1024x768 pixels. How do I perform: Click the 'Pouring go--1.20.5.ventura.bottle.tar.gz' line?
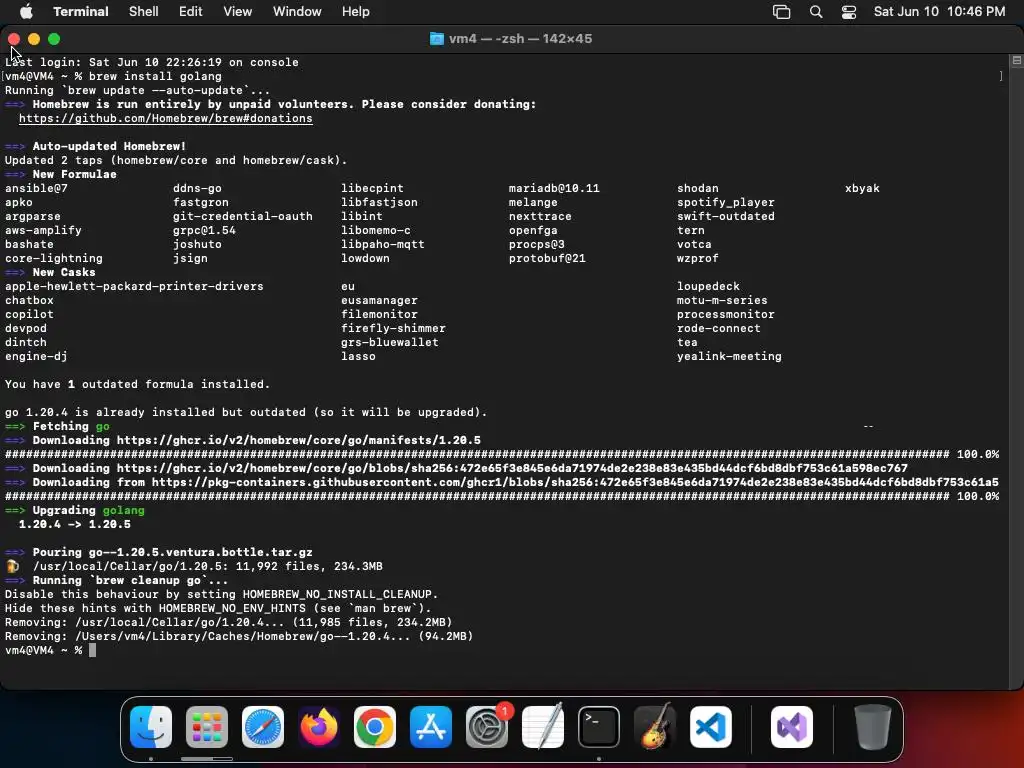click(x=159, y=552)
